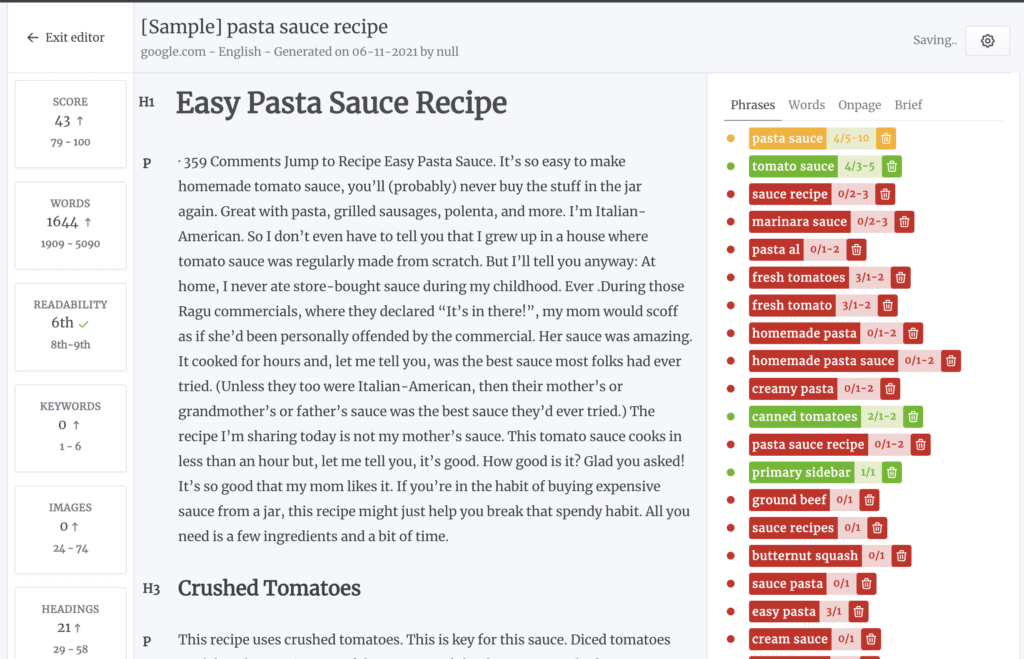Click the Exit editor link
The width and height of the screenshot is (1024, 659).
click(66, 37)
